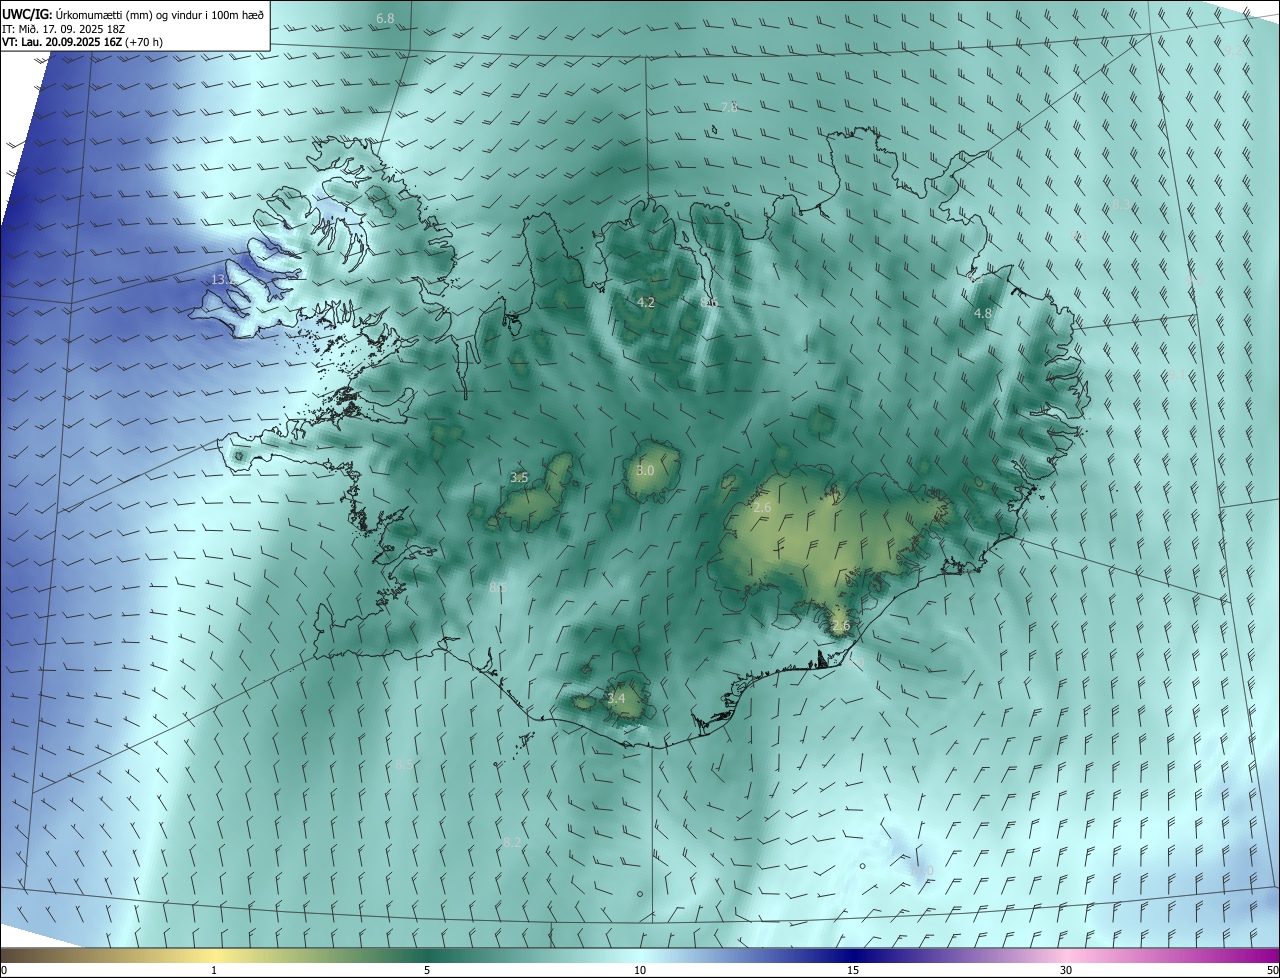
Task: Click the 4.8 value label in northeast Iceland
Action: click(983, 313)
